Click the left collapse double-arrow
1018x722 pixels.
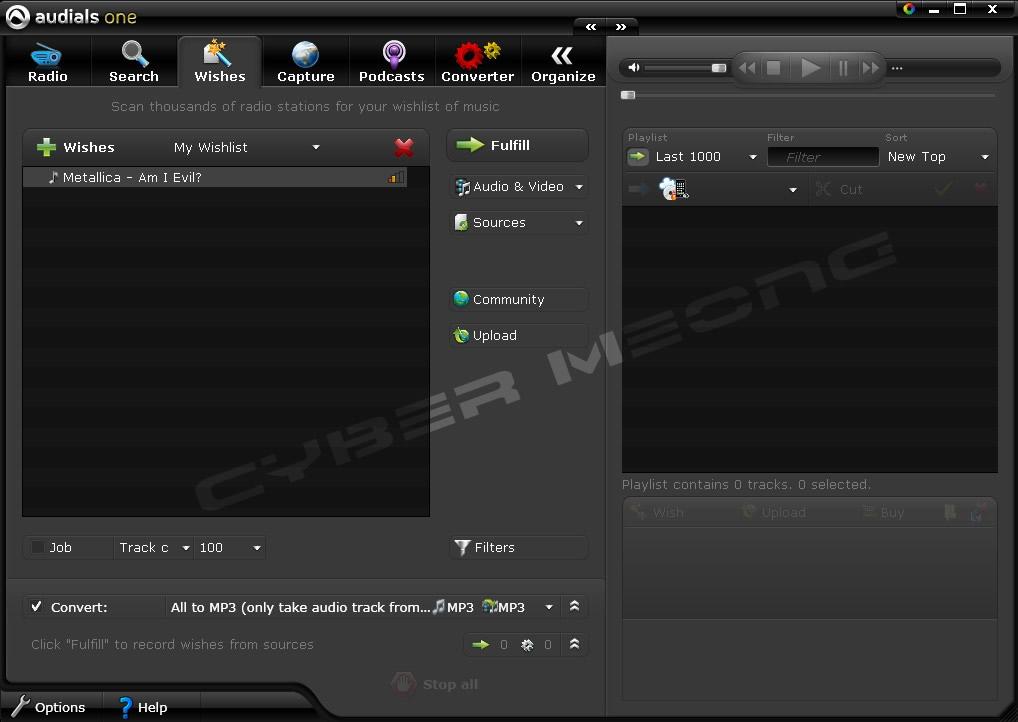pos(591,27)
